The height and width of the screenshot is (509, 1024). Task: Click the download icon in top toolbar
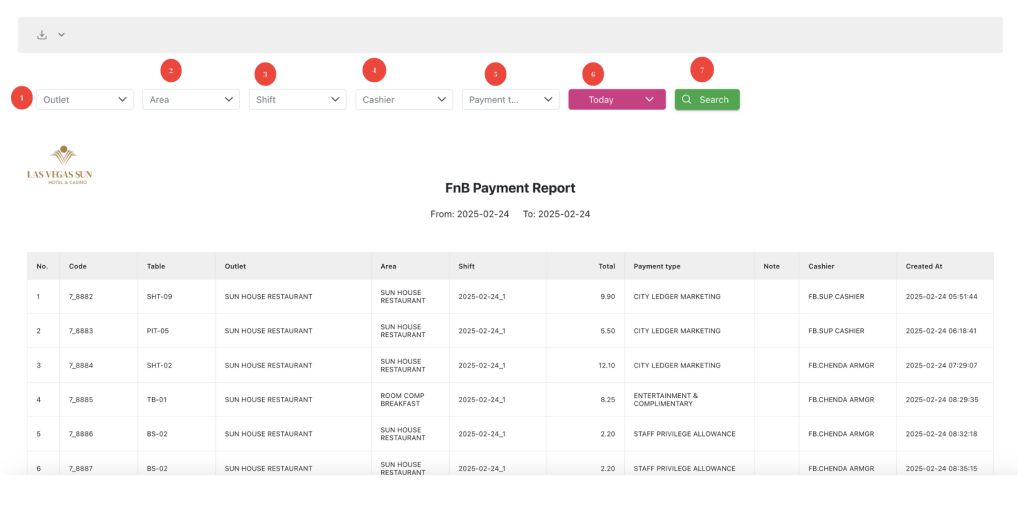pyautogui.click(x=42, y=35)
